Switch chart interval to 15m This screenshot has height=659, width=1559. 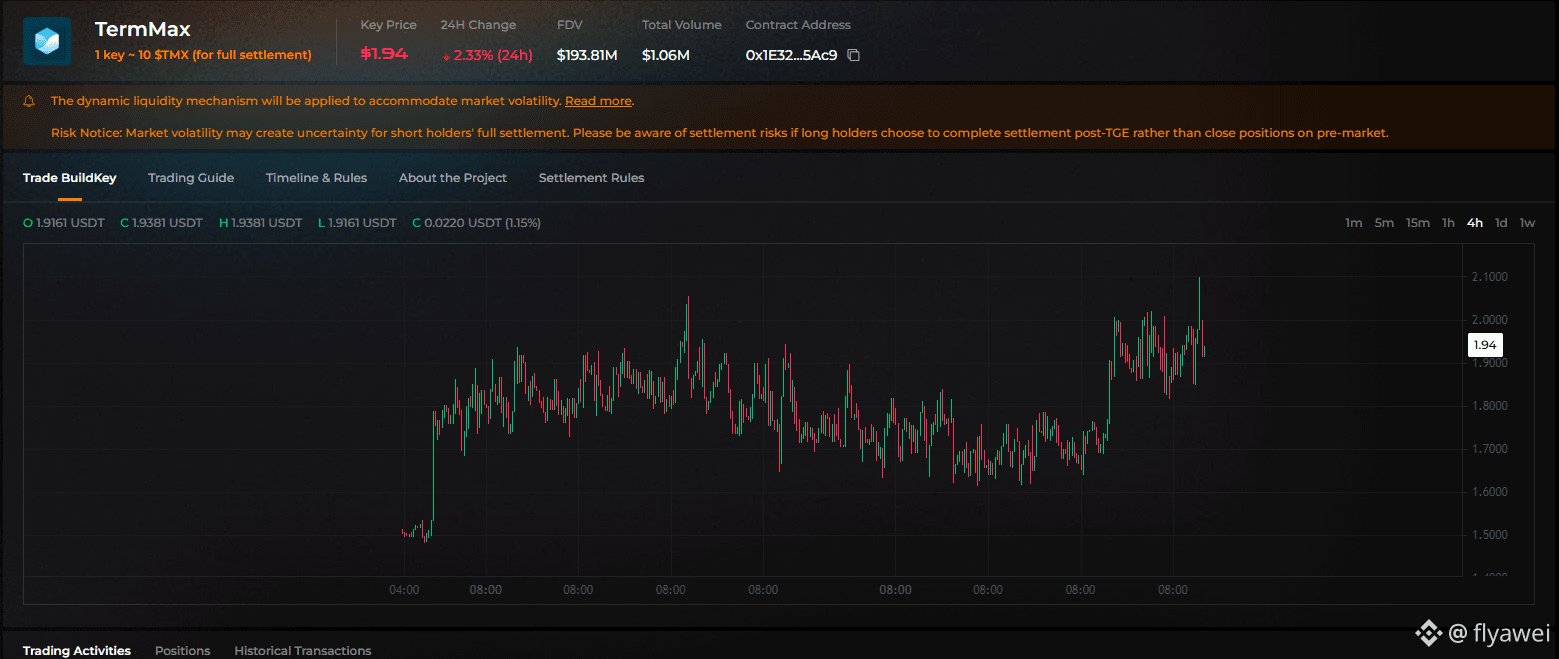pos(1418,223)
